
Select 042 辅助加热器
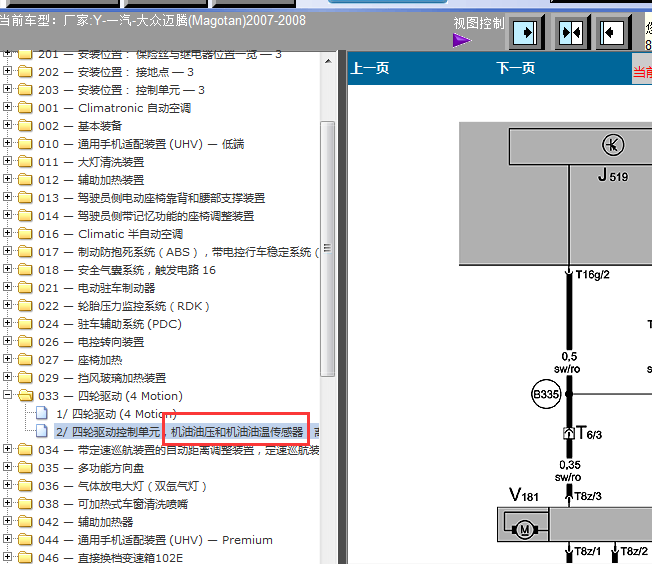click(x=85, y=522)
